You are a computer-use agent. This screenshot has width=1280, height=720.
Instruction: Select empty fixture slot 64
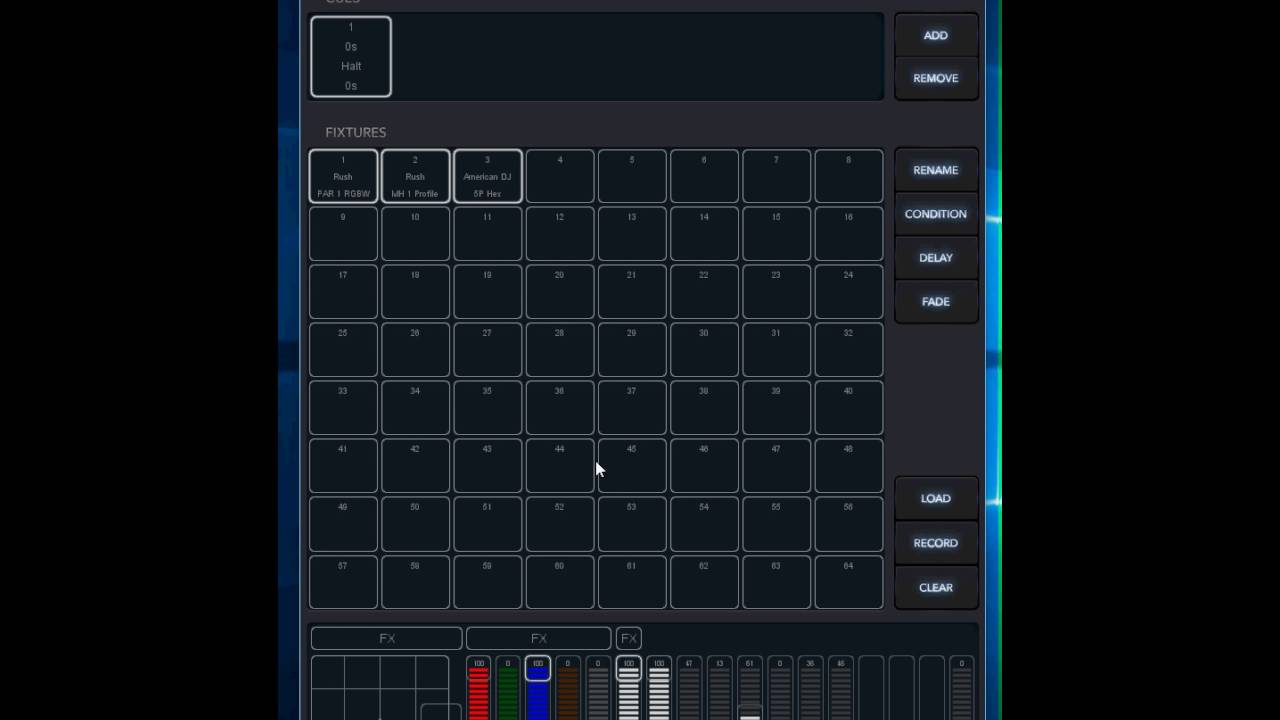849,582
